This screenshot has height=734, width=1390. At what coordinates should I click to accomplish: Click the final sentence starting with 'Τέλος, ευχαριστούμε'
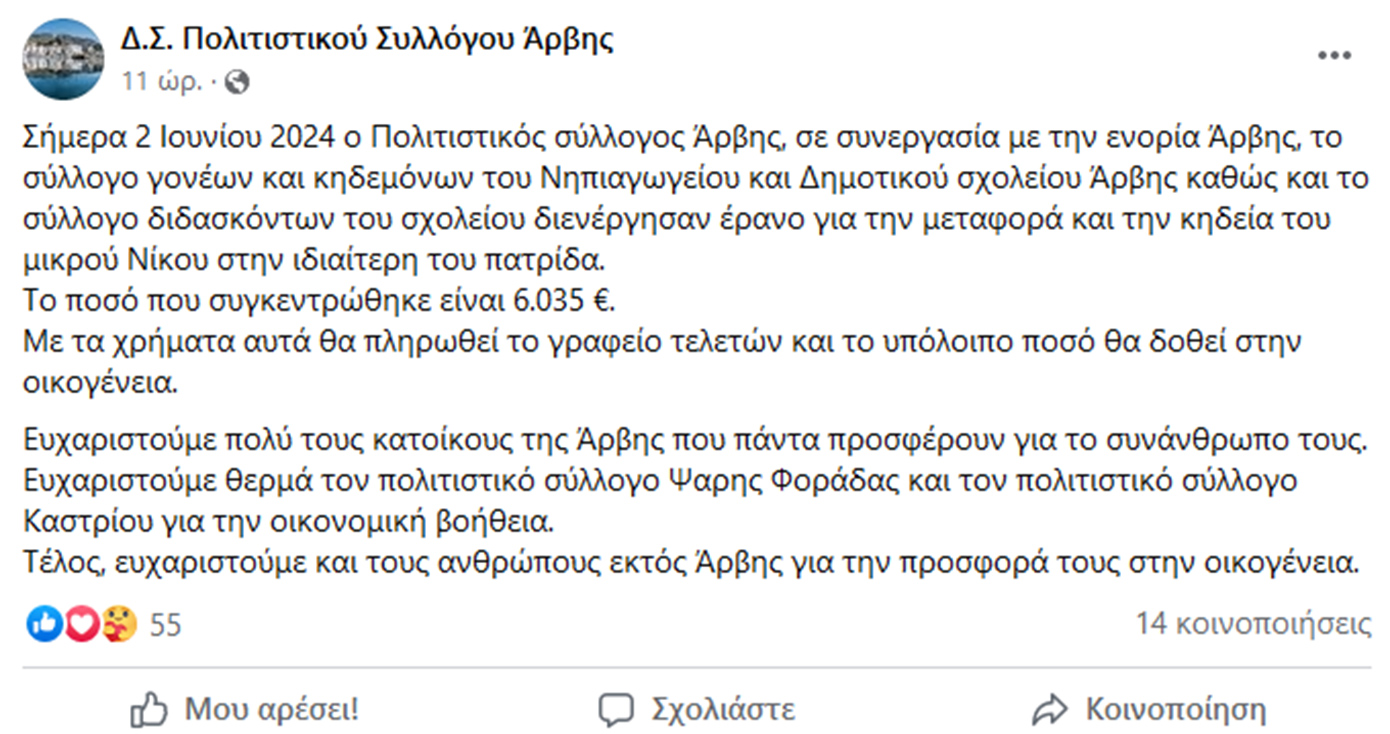tap(692, 562)
